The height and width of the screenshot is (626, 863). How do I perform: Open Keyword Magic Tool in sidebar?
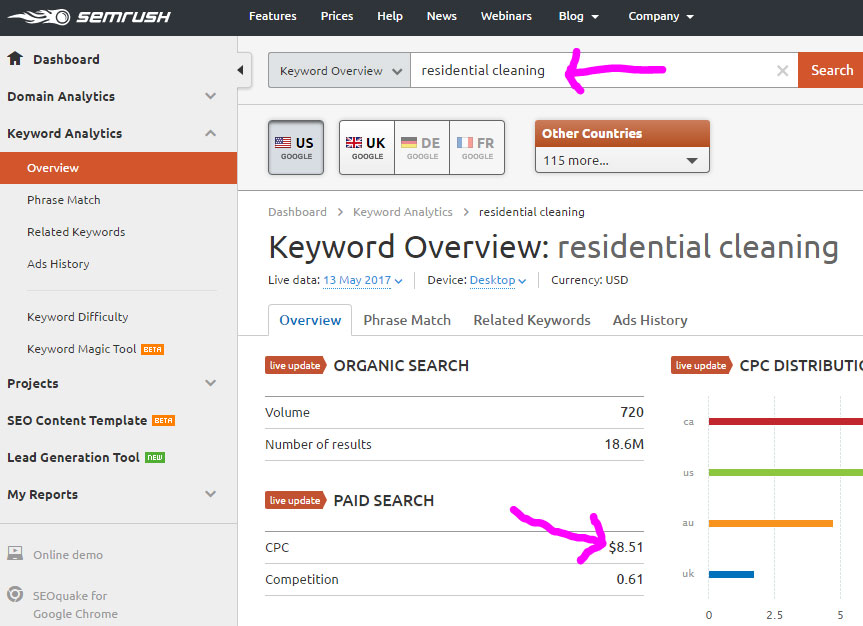click(81, 349)
